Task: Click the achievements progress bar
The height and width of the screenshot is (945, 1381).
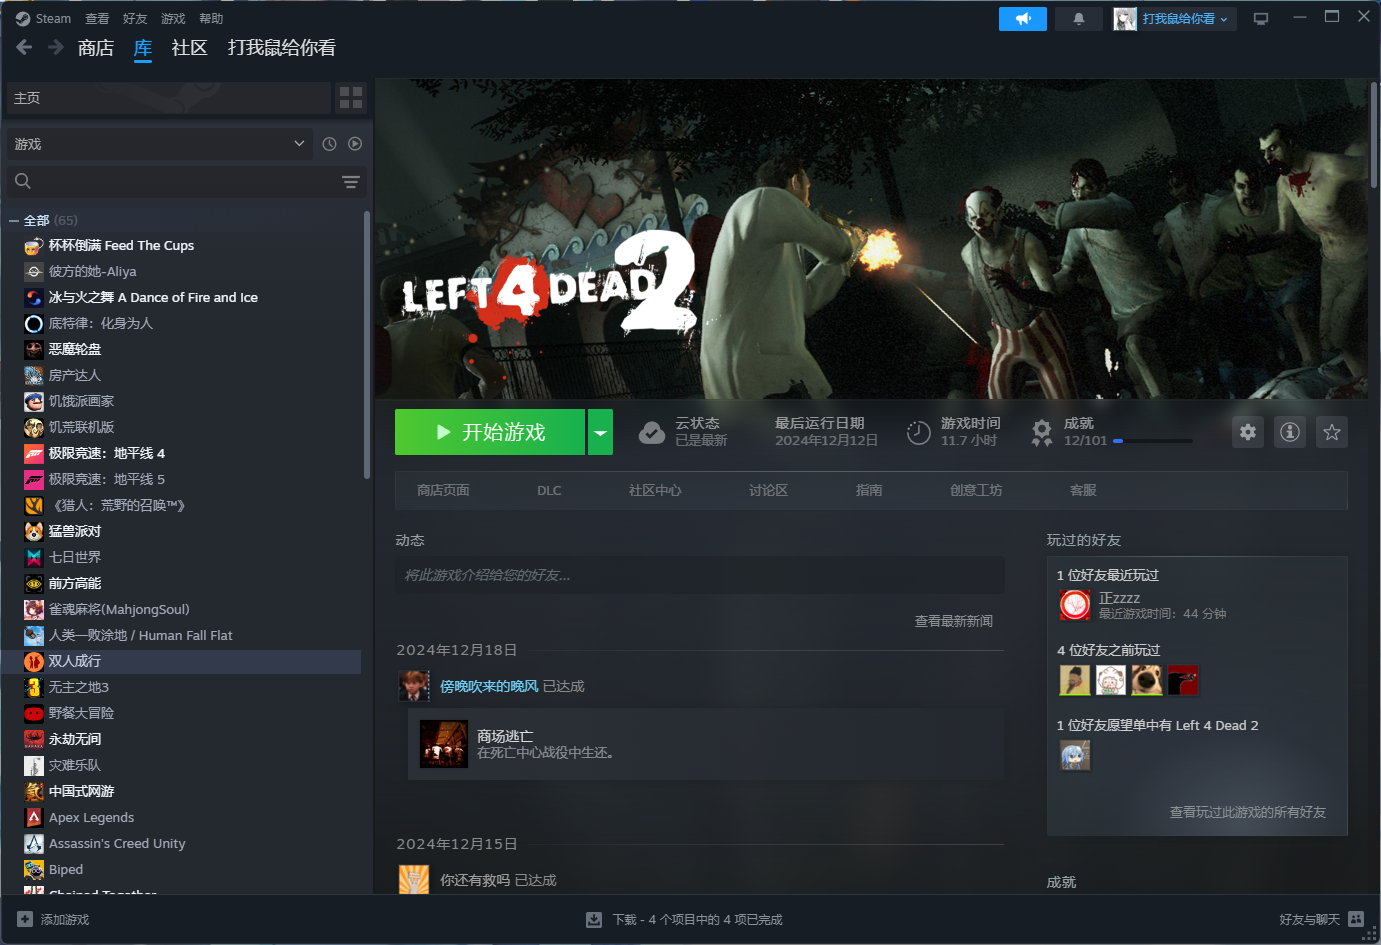Action: (x=1153, y=440)
